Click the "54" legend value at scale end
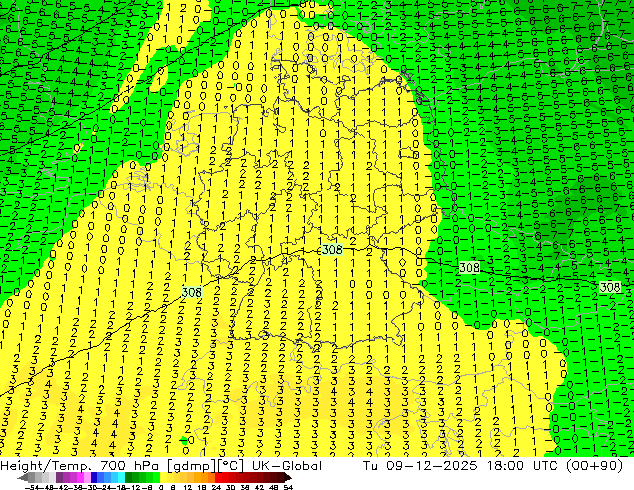This screenshot has height=490, width=634. [288, 487]
